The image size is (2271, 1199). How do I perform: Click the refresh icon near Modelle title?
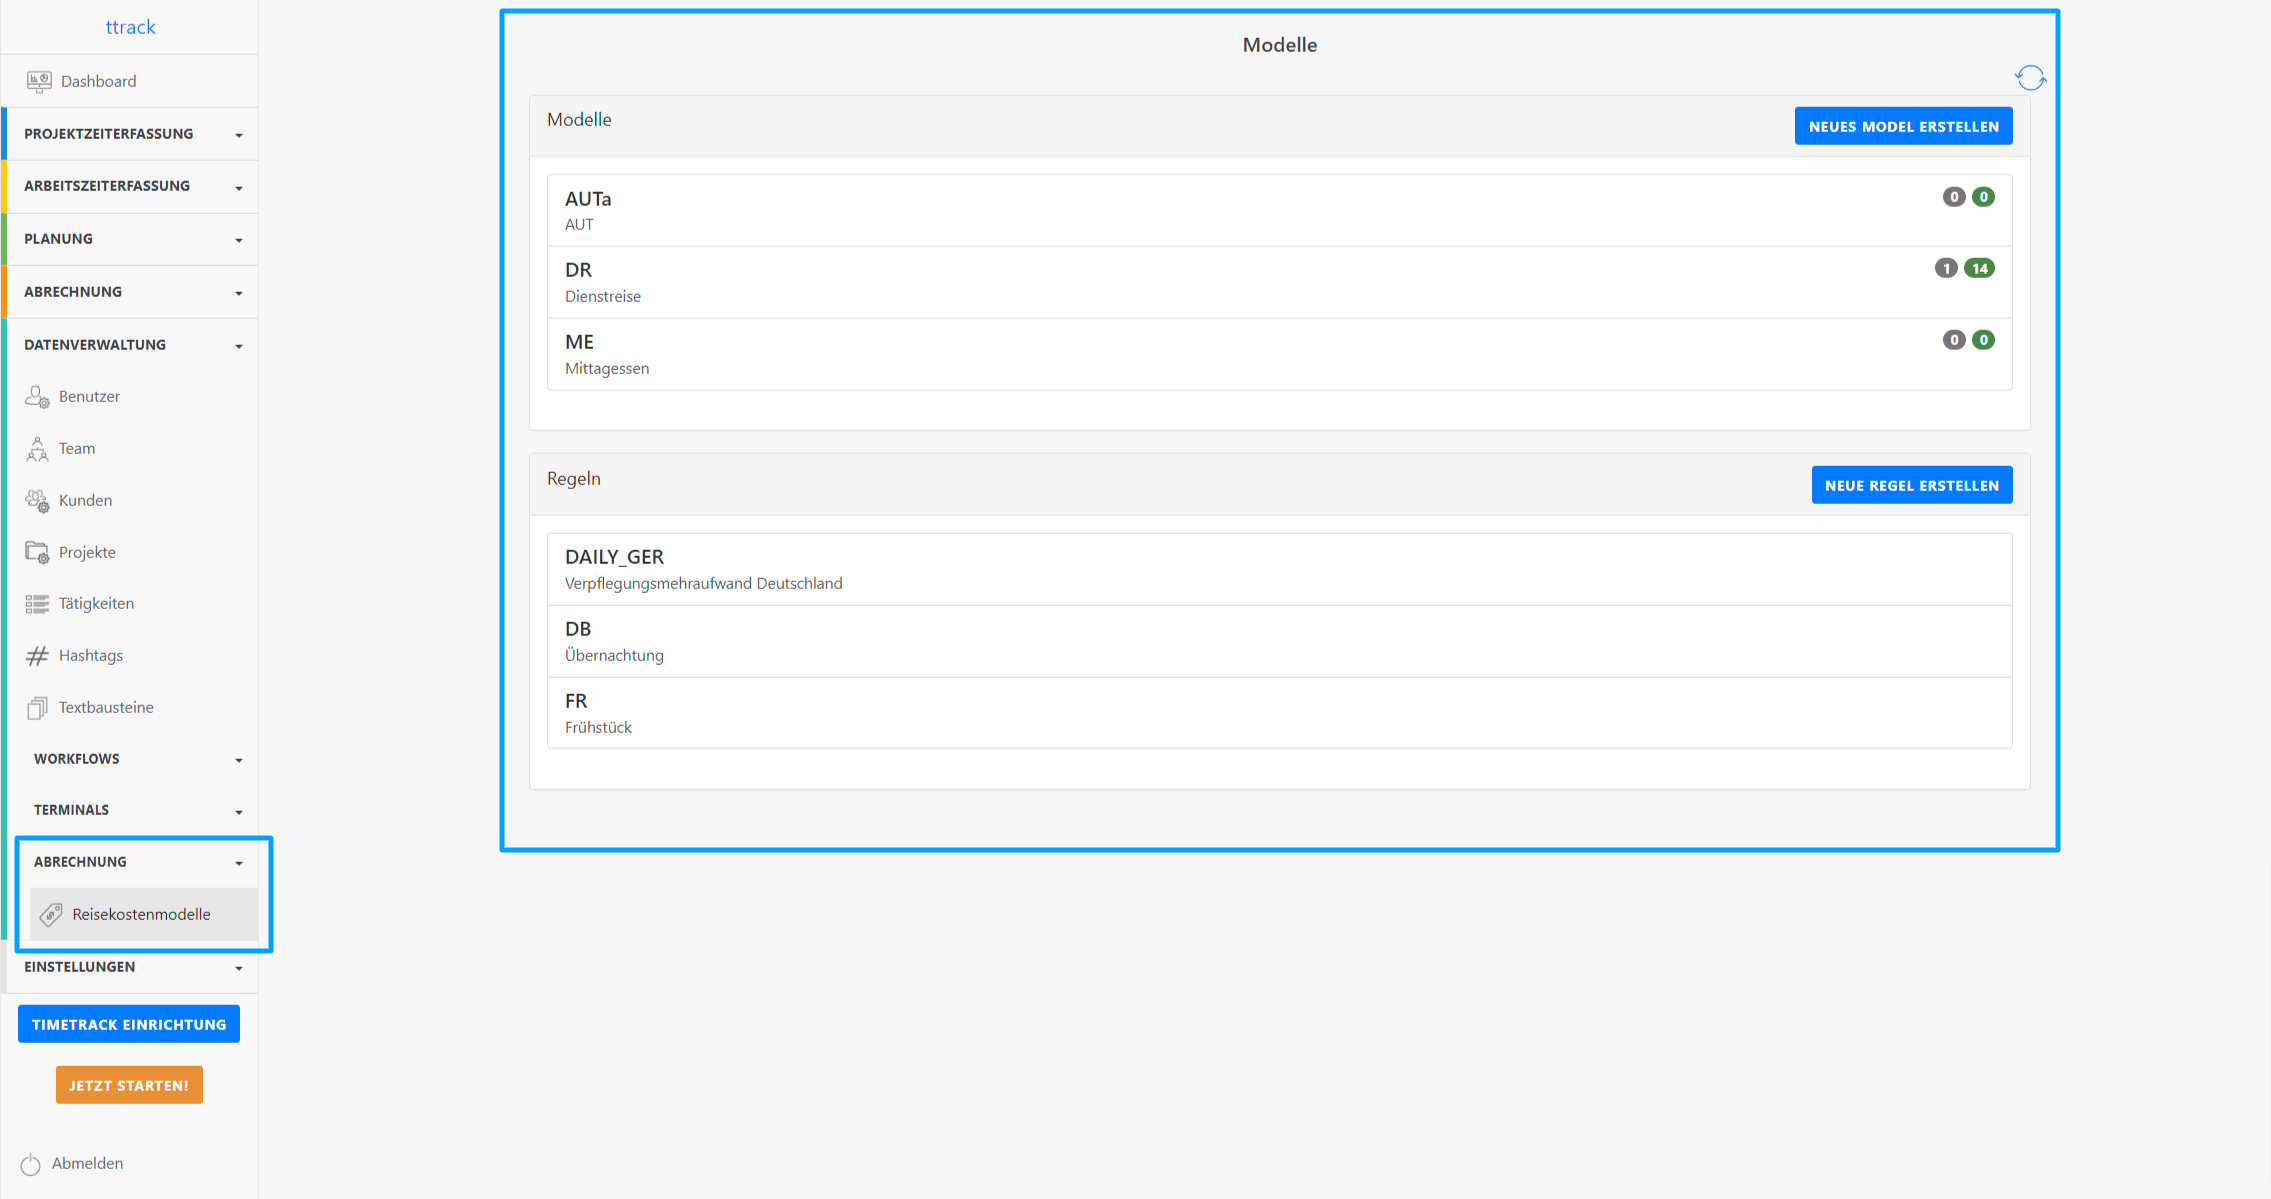click(2029, 78)
